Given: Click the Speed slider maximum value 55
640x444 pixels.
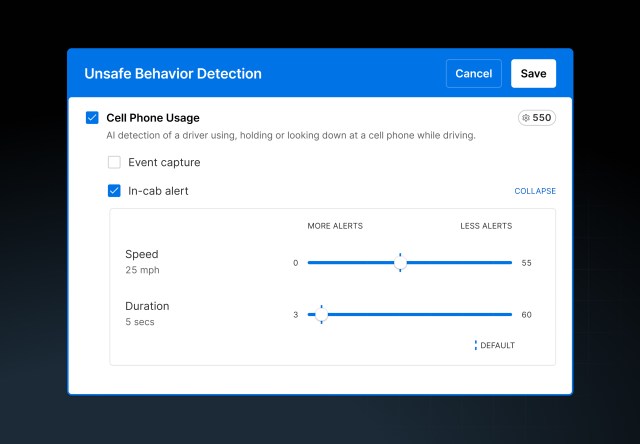Looking at the screenshot, I should pyautogui.click(x=526, y=263).
